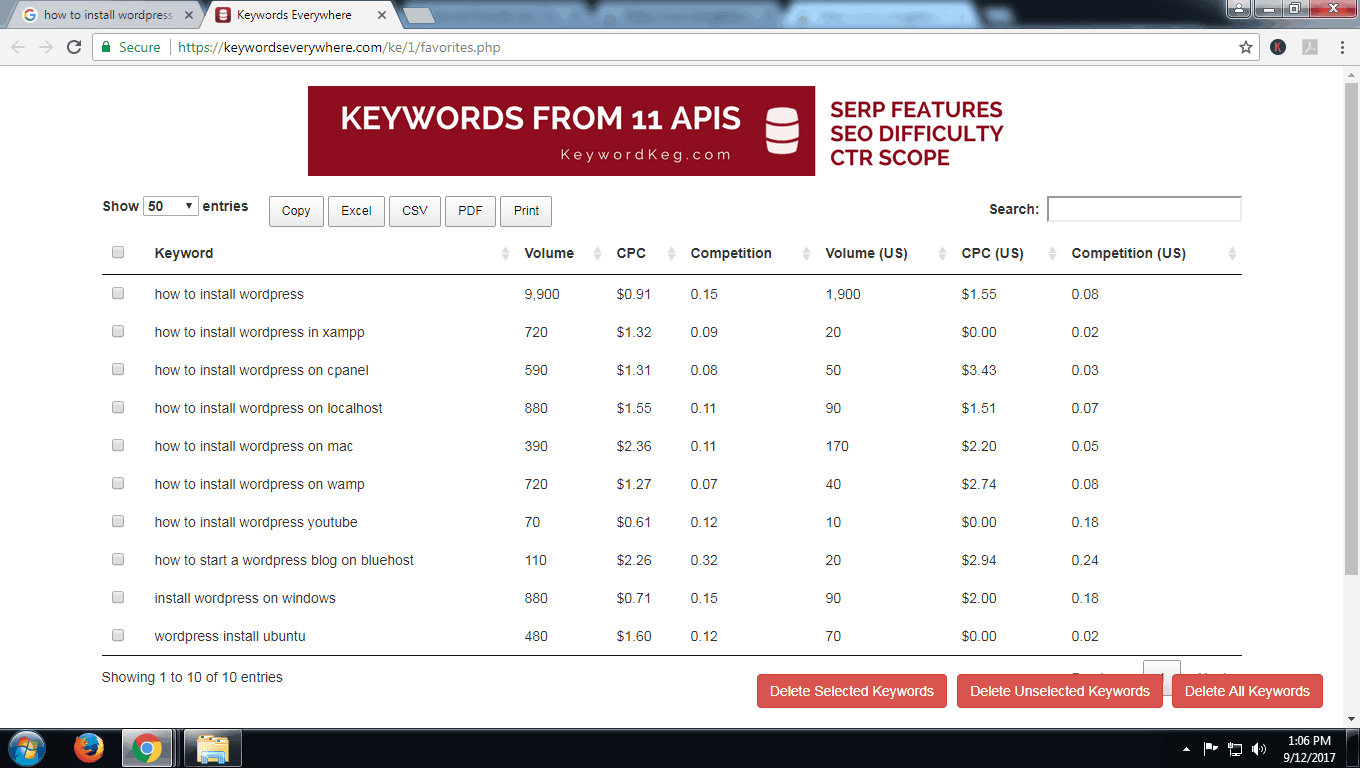Click the Print button
This screenshot has height=768, width=1360.
coord(526,211)
